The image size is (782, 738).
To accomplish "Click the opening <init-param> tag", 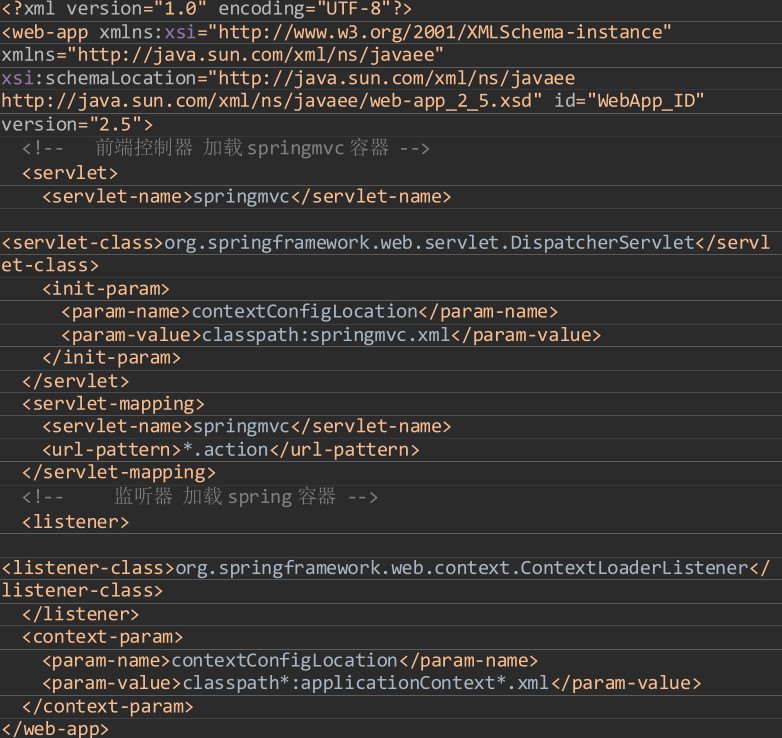I will coord(106,289).
